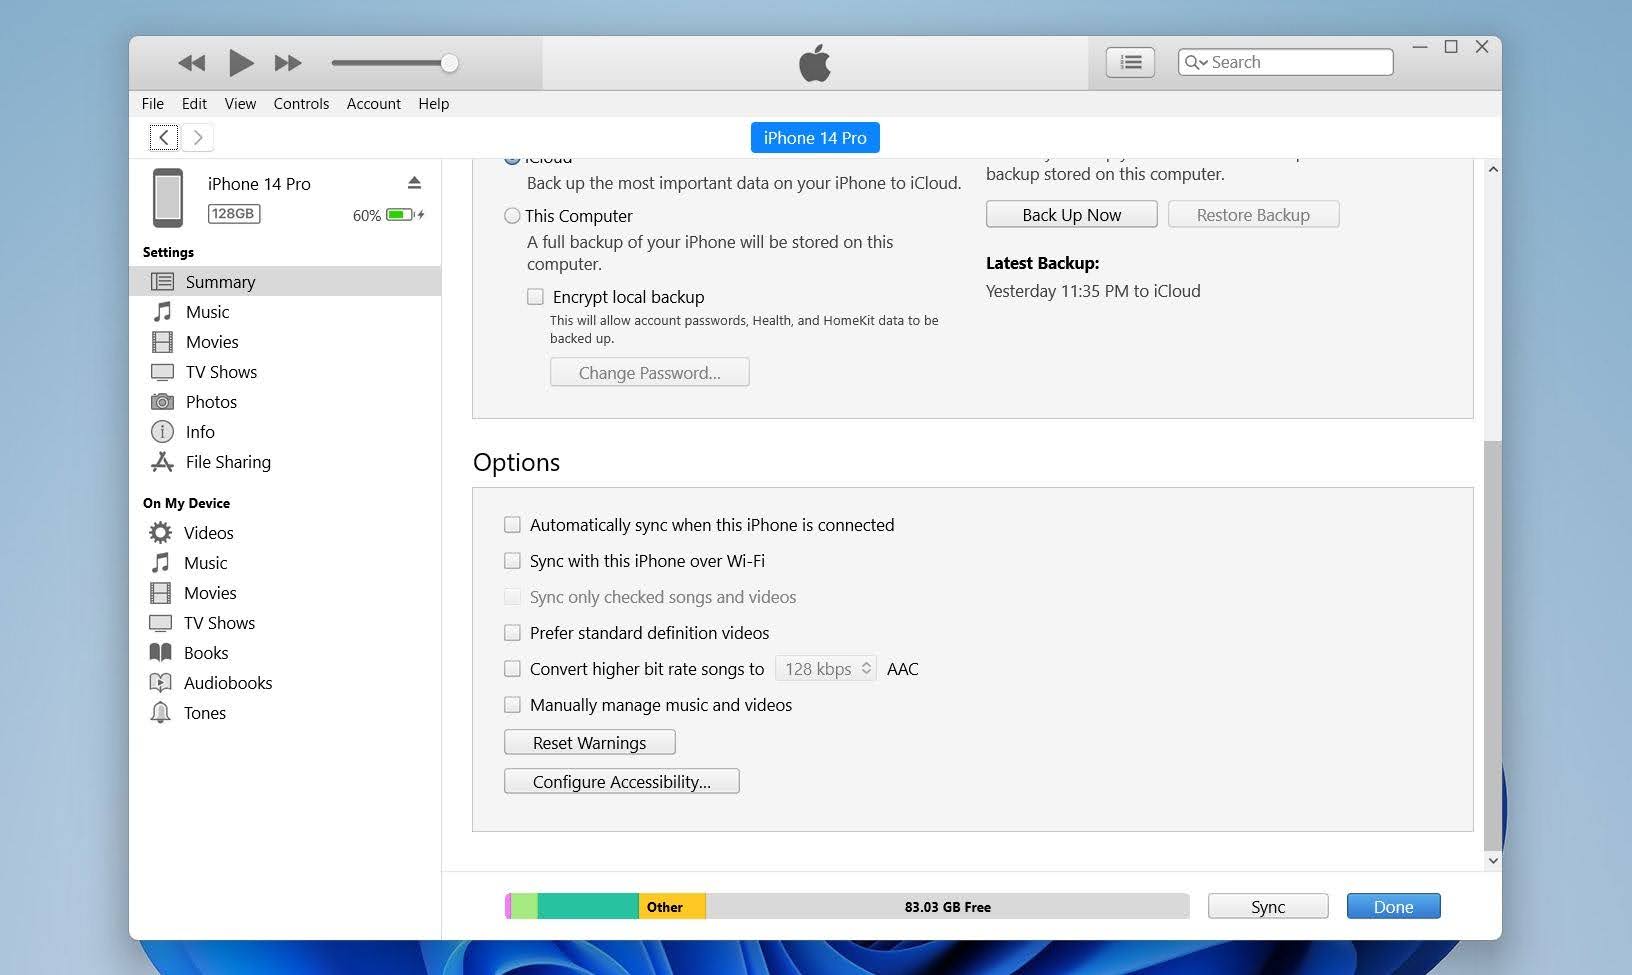The width and height of the screenshot is (1632, 975).
Task: Enable Sync with this iPhone over Wi-Fi
Action: 512,561
